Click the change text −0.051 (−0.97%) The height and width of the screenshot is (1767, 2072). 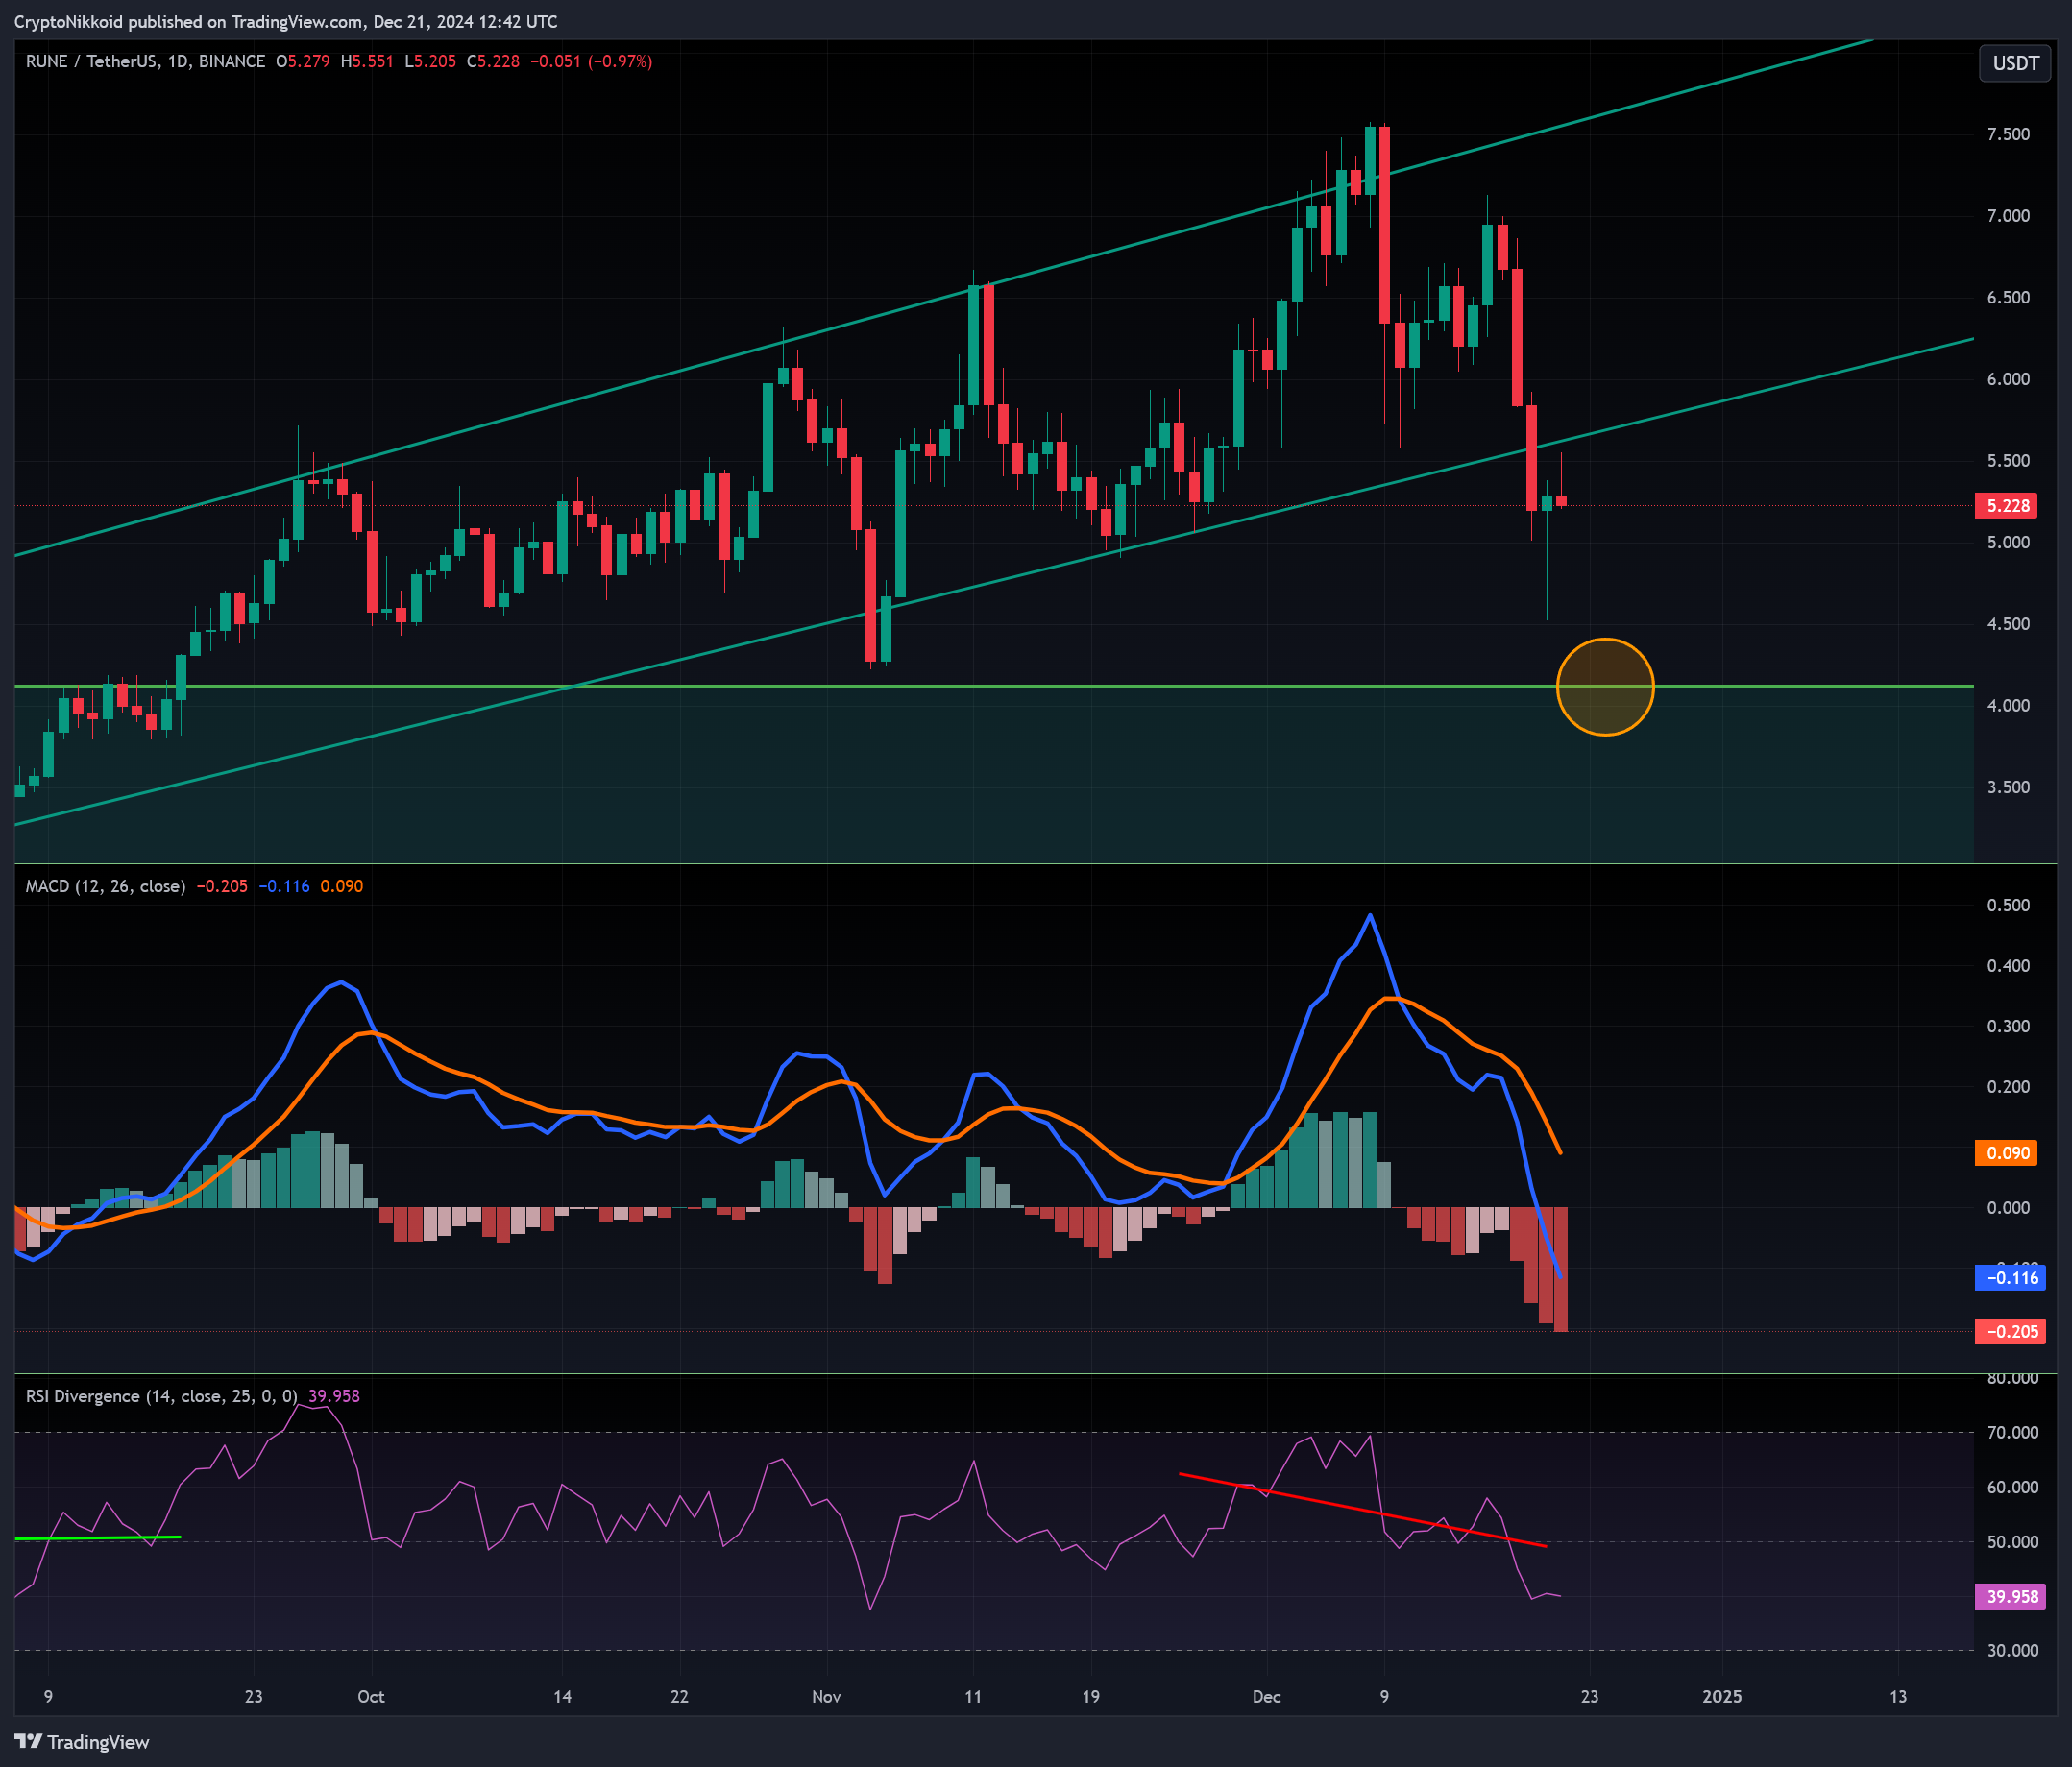point(591,61)
